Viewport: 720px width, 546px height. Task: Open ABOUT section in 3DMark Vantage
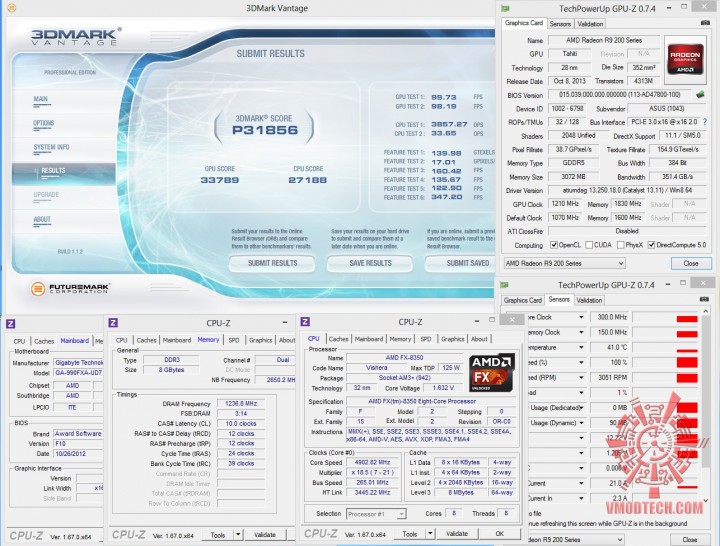click(42, 220)
